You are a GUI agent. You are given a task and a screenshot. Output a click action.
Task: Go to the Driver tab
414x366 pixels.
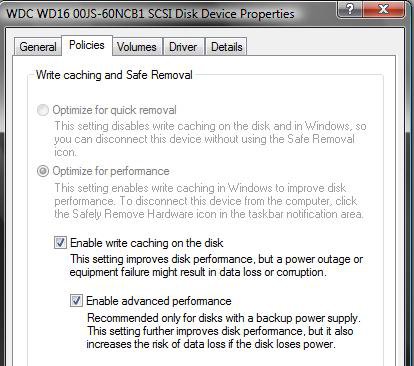(183, 47)
